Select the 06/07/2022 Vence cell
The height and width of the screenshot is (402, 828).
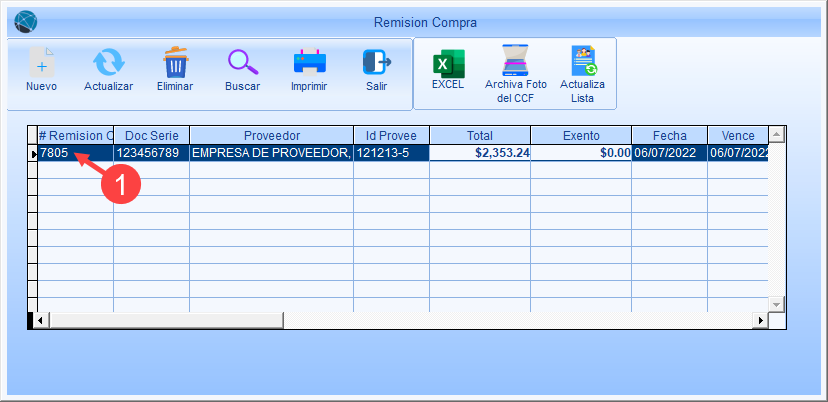738,153
